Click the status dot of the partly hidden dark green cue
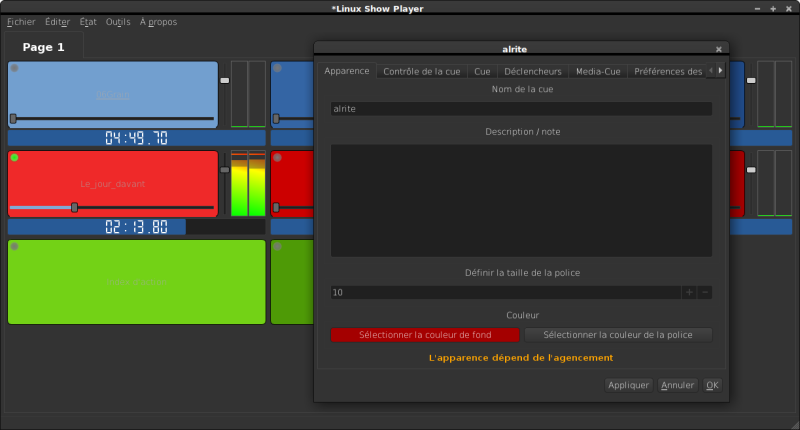Screen dimensions: 800x430 coord(278,247)
